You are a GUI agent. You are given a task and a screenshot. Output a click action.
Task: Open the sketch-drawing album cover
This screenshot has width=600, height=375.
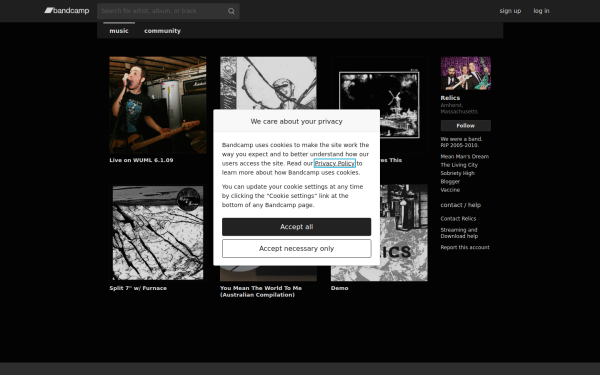coord(268,83)
